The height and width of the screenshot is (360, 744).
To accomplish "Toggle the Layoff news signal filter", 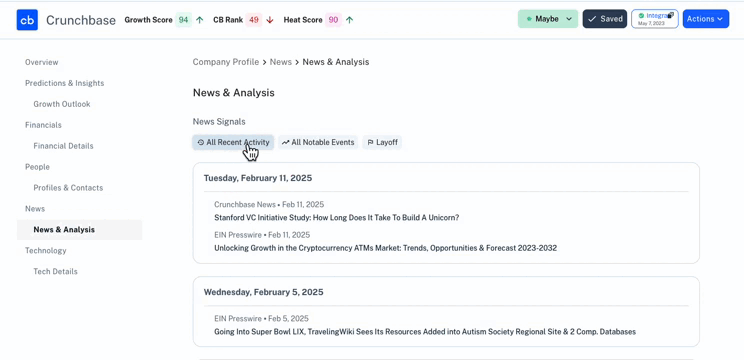I will coord(382,142).
